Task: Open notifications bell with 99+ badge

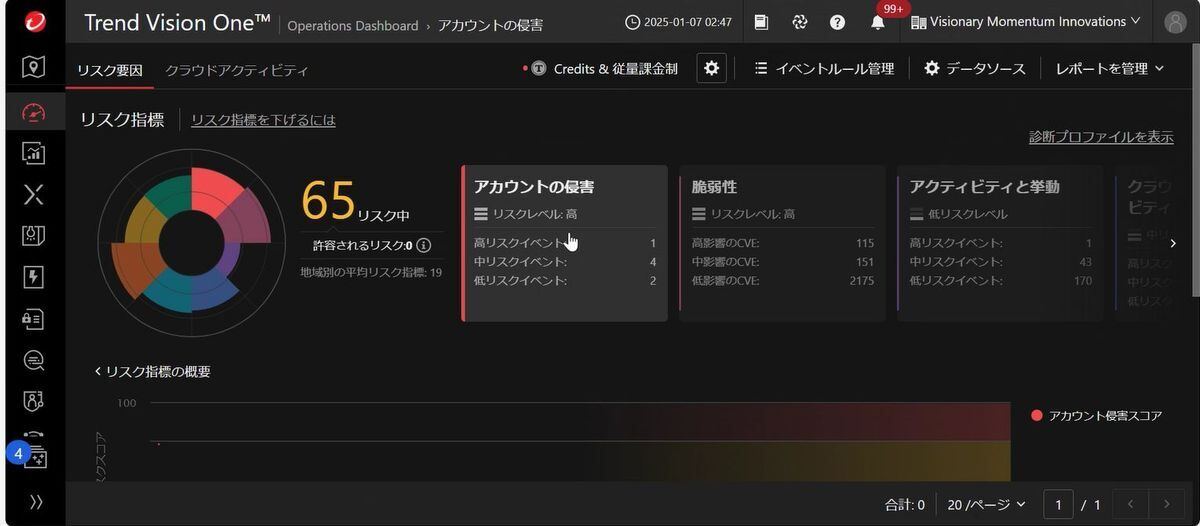Action: [x=878, y=20]
